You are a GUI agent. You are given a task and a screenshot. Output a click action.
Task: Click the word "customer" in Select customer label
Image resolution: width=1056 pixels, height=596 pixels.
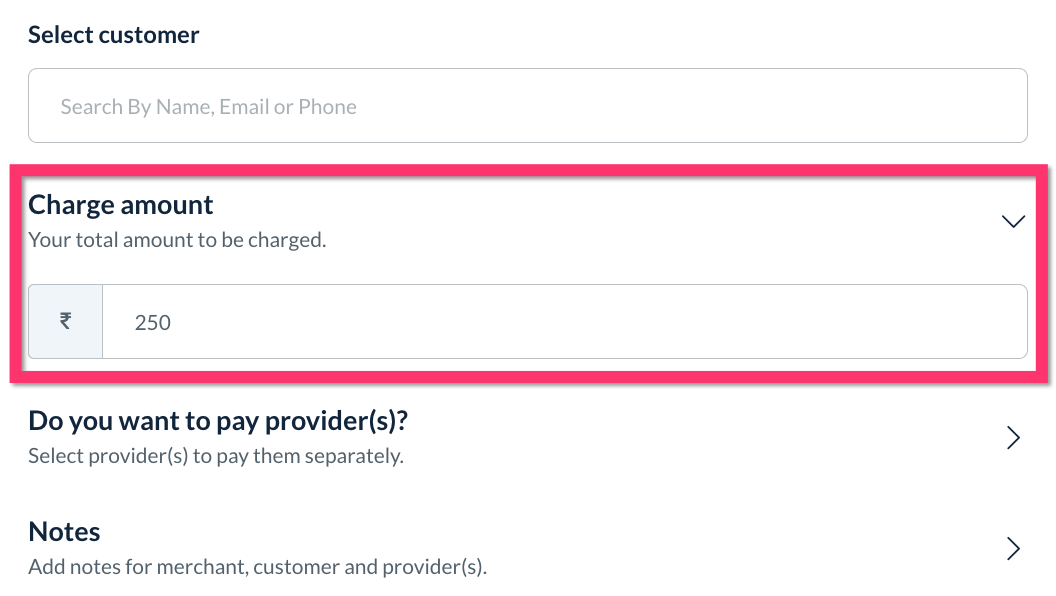point(153,35)
